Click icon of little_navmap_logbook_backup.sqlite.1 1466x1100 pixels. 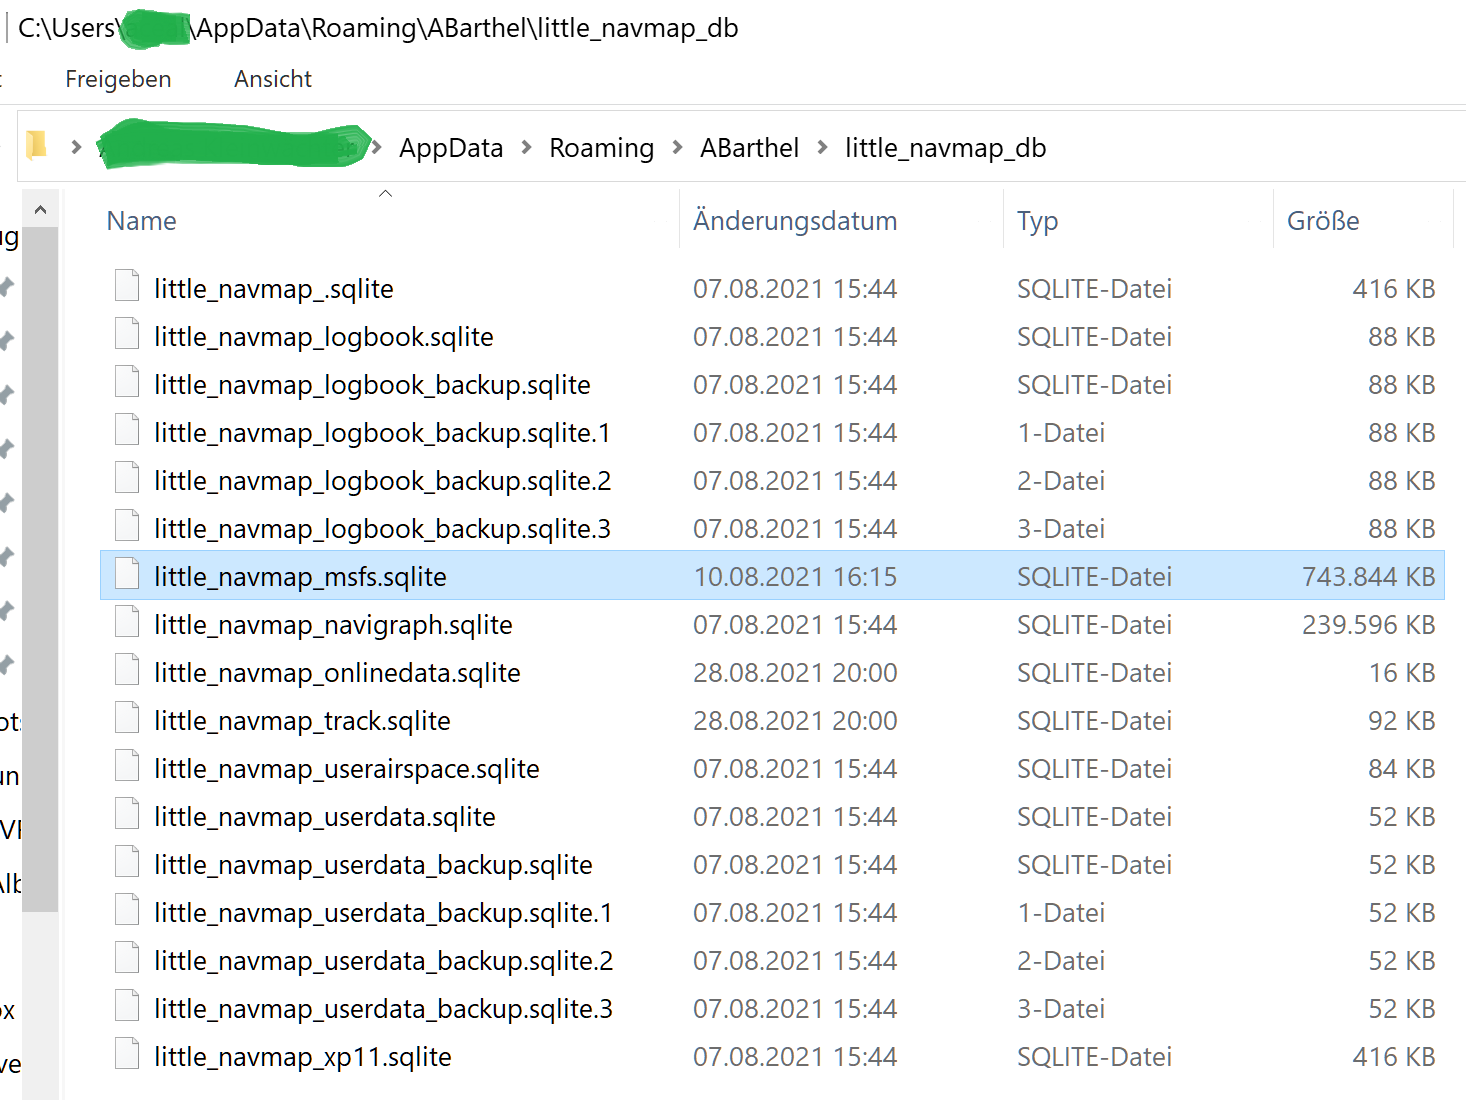tap(127, 430)
